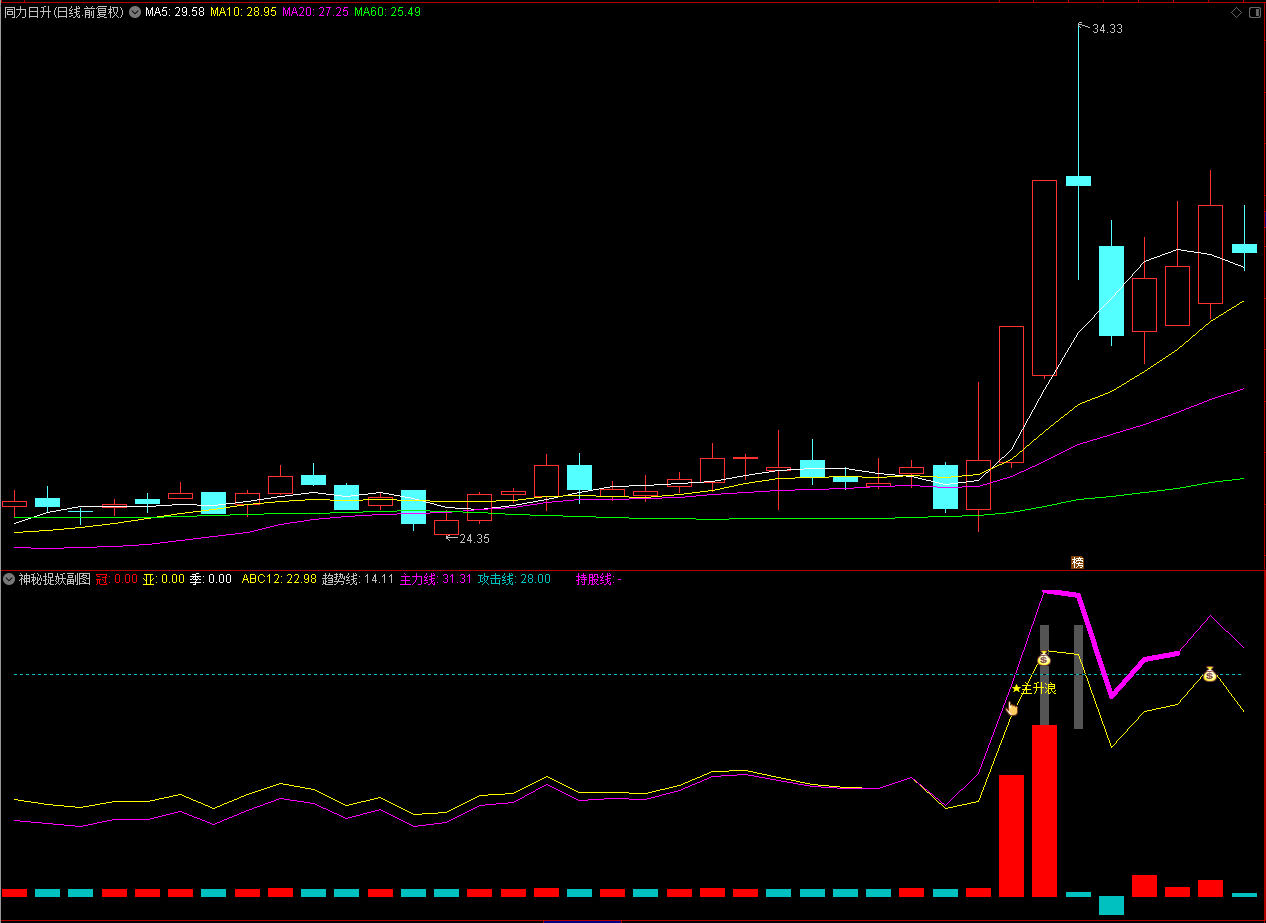Click the money bag icon on the right
Image resolution: width=1266 pixels, height=923 pixels.
(x=1209, y=674)
